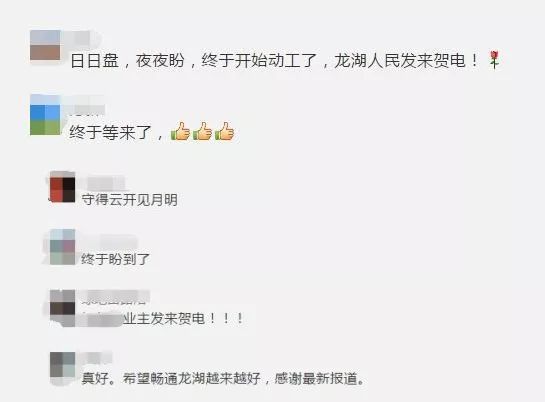The height and width of the screenshot is (402, 545).
Task: Open red-black avatar beside 守得云开见月明
Action: (62, 187)
